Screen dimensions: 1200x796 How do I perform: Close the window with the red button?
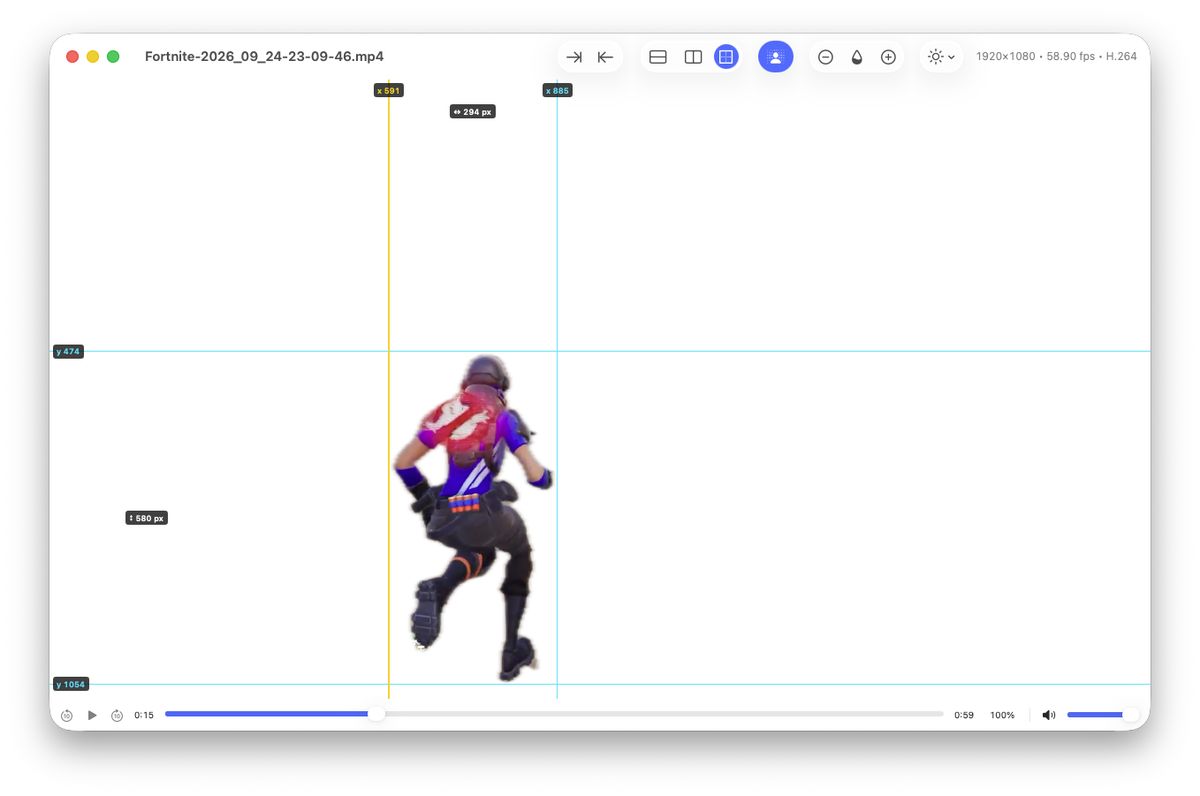click(x=72, y=57)
